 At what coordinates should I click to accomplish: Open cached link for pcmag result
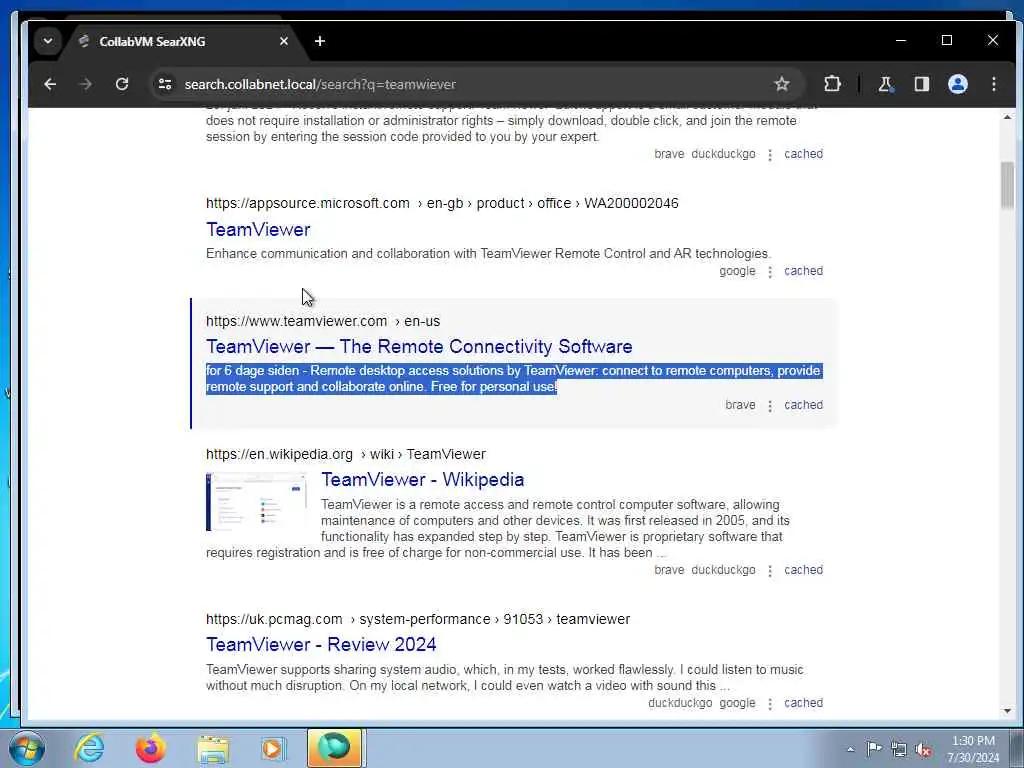pyautogui.click(x=803, y=703)
